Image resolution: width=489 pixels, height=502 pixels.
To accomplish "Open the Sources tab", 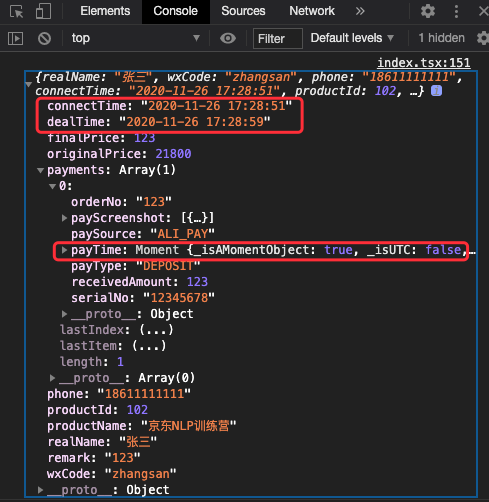I will (243, 11).
